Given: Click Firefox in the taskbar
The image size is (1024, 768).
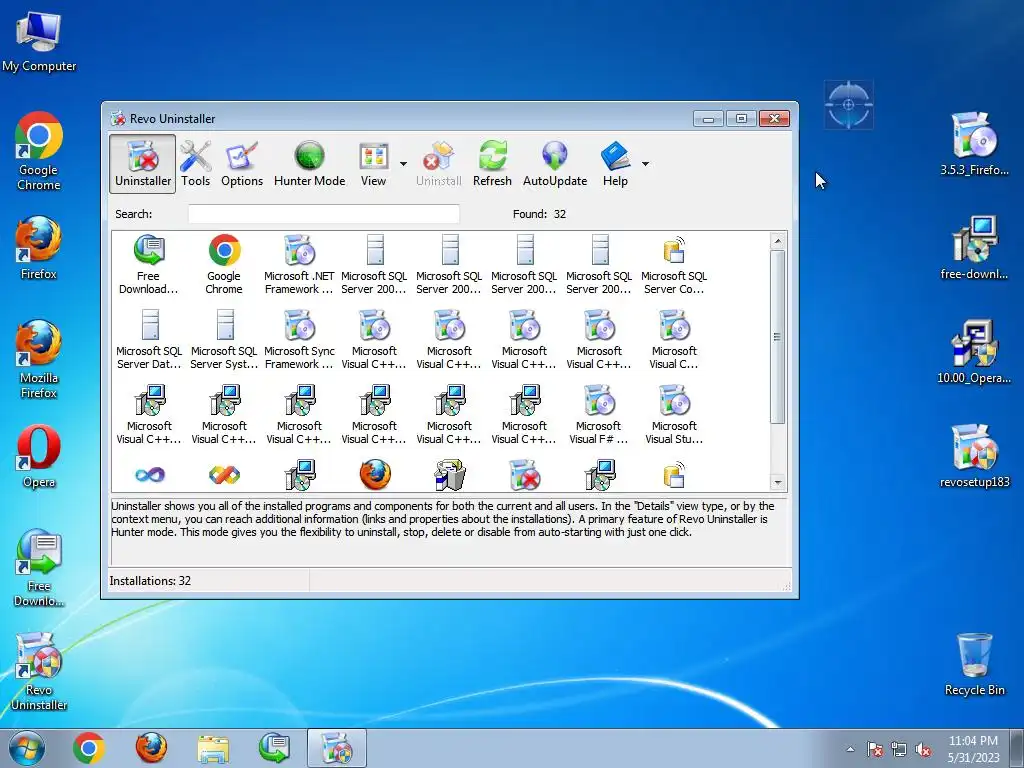Looking at the screenshot, I should (151, 748).
